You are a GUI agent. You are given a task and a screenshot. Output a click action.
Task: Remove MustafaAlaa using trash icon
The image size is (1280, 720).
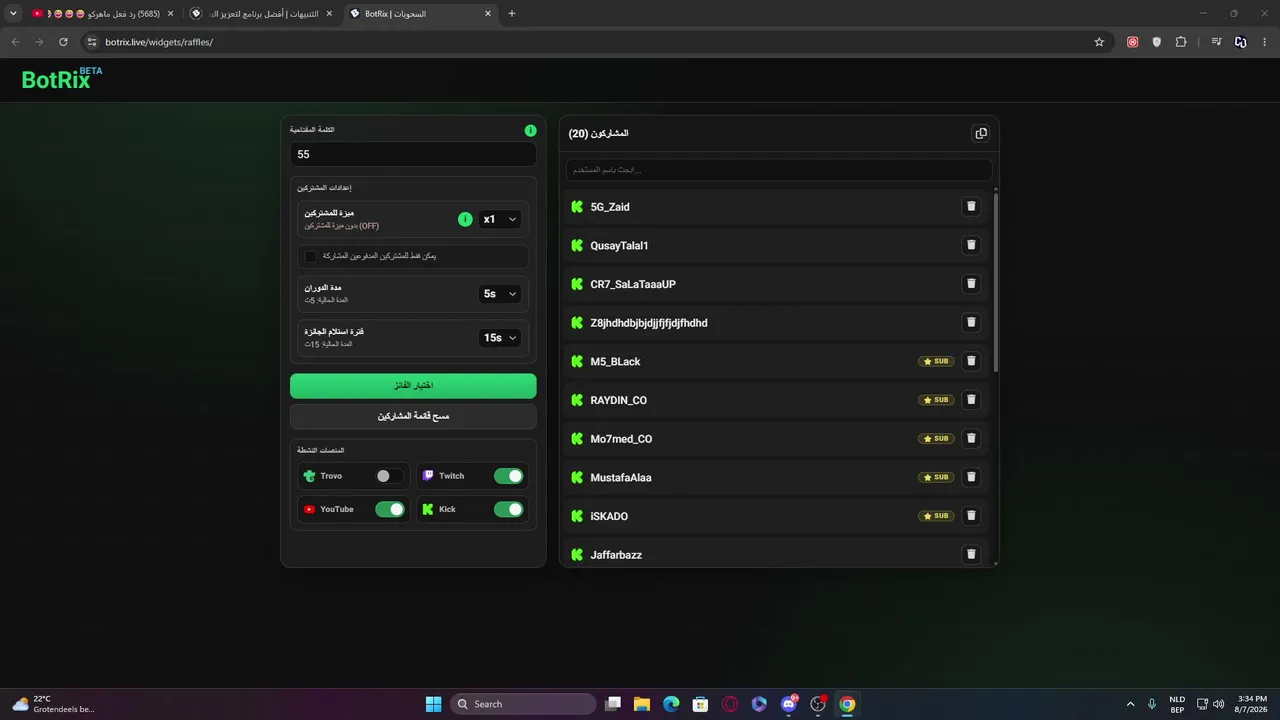pyautogui.click(x=970, y=477)
